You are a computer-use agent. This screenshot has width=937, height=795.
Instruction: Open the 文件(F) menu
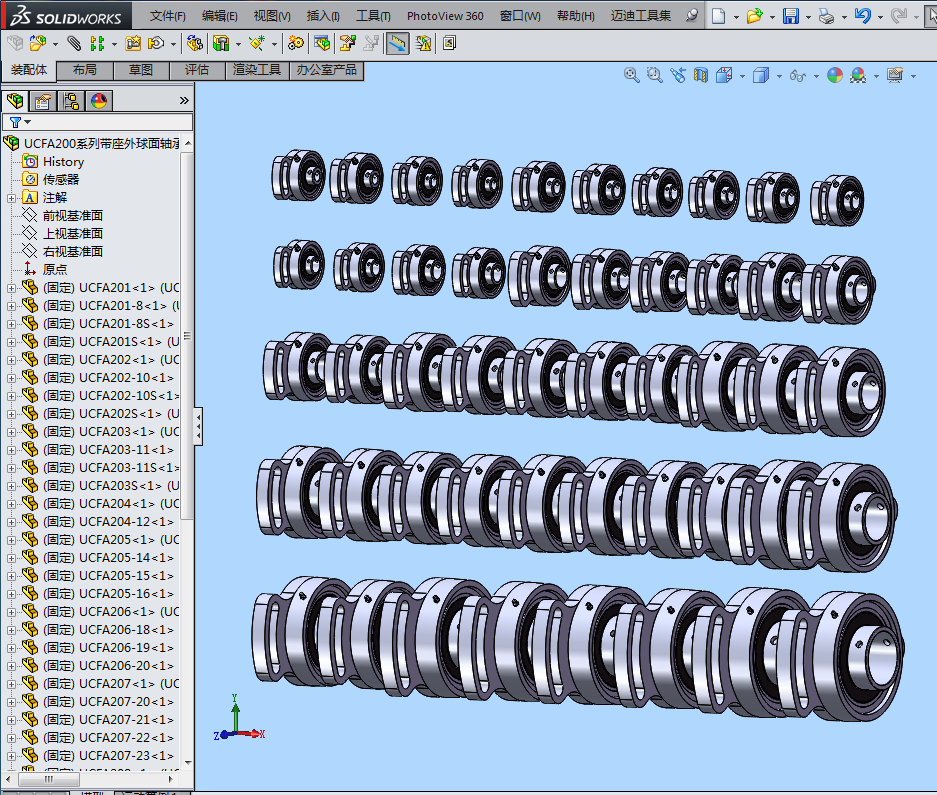(x=167, y=16)
